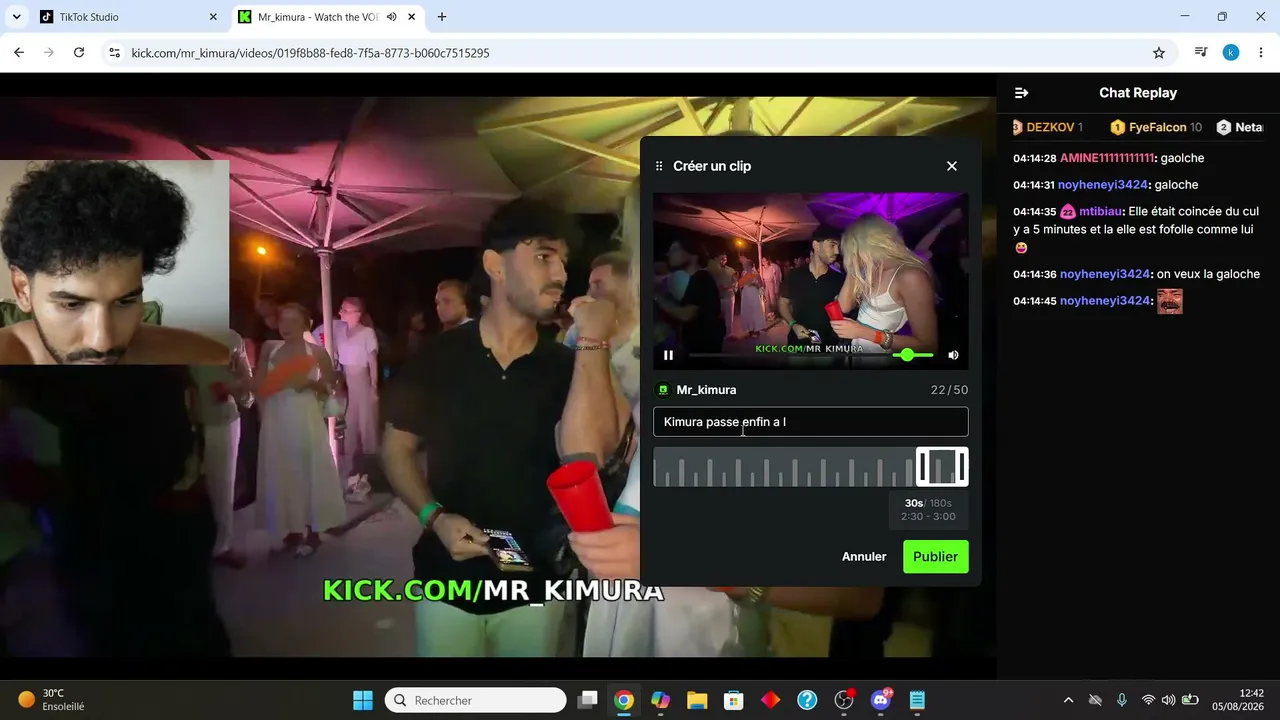
Task: Open Notepad from the taskbar
Action: click(x=917, y=700)
